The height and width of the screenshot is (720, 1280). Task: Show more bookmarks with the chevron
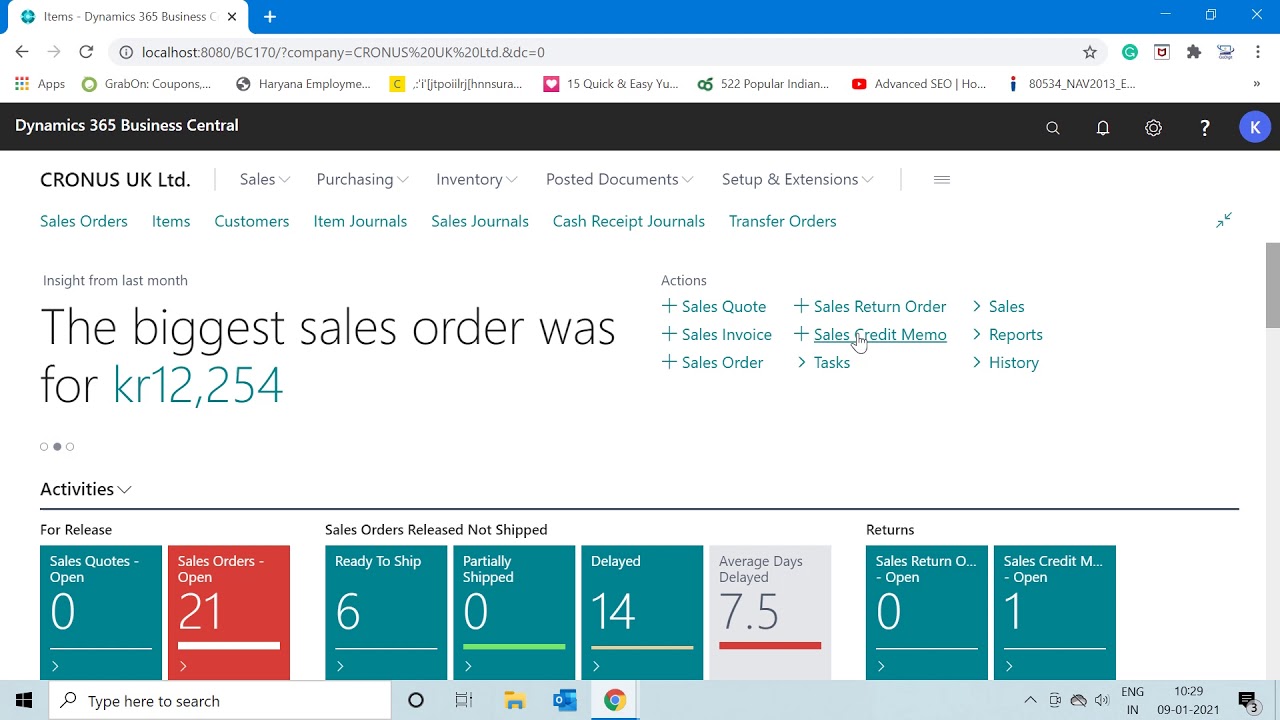(1257, 84)
